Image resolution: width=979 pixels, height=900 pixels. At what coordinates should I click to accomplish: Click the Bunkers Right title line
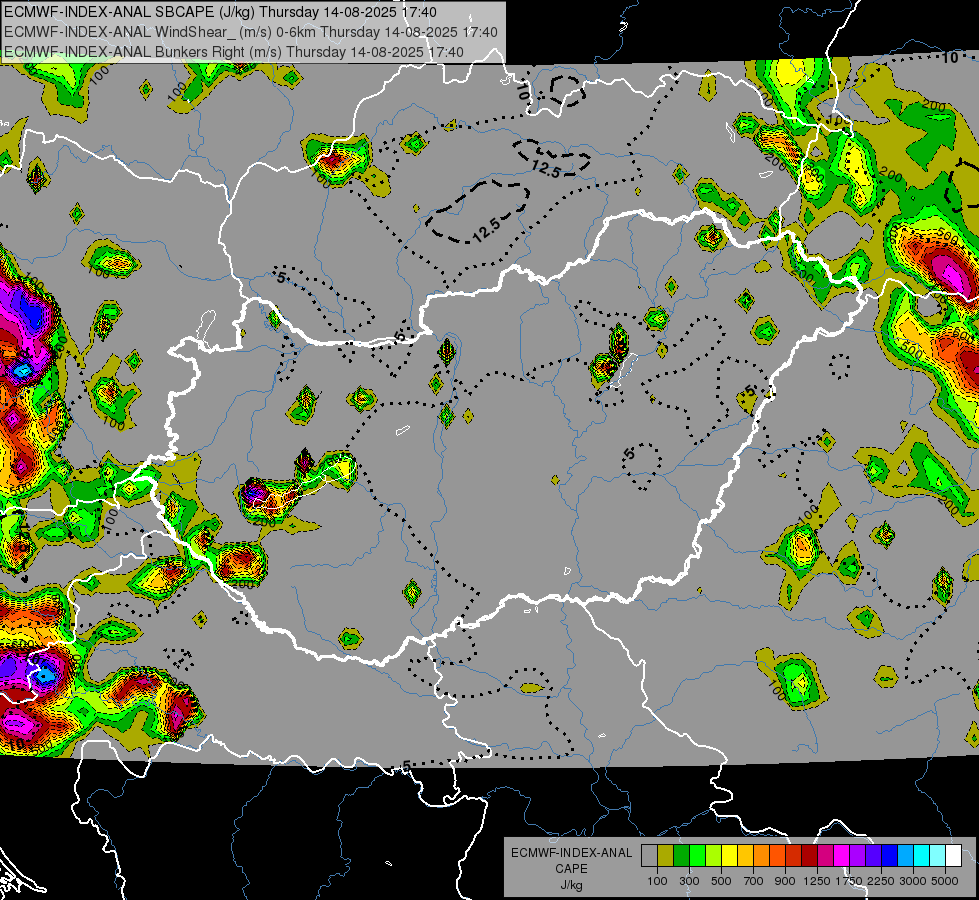tap(234, 52)
